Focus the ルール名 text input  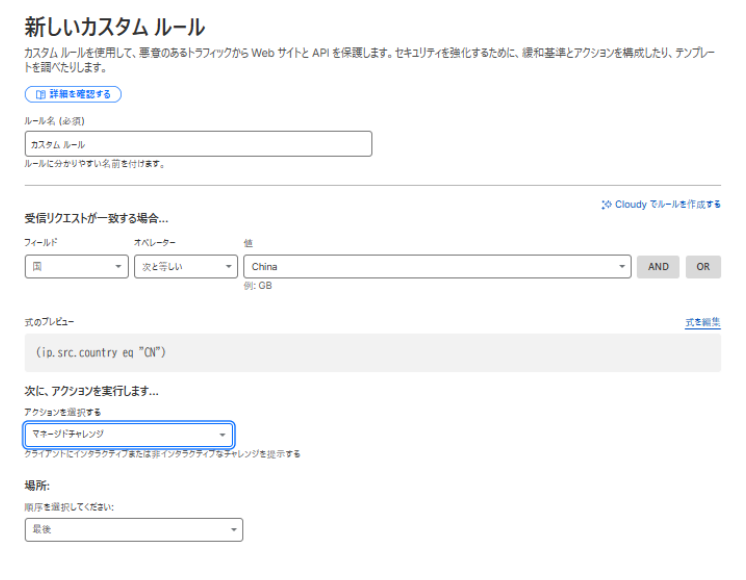tap(198, 144)
